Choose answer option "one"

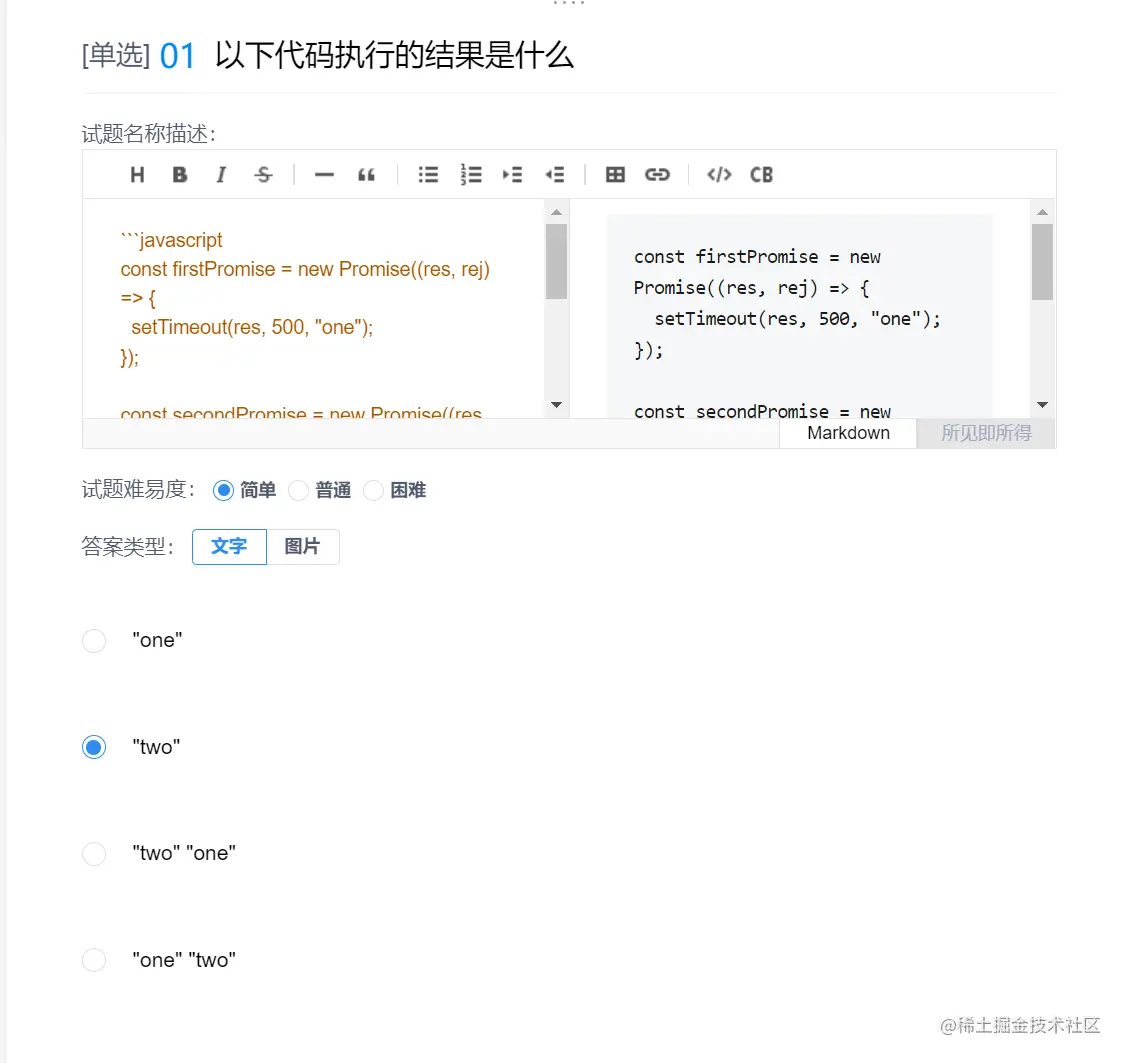[x=94, y=640]
